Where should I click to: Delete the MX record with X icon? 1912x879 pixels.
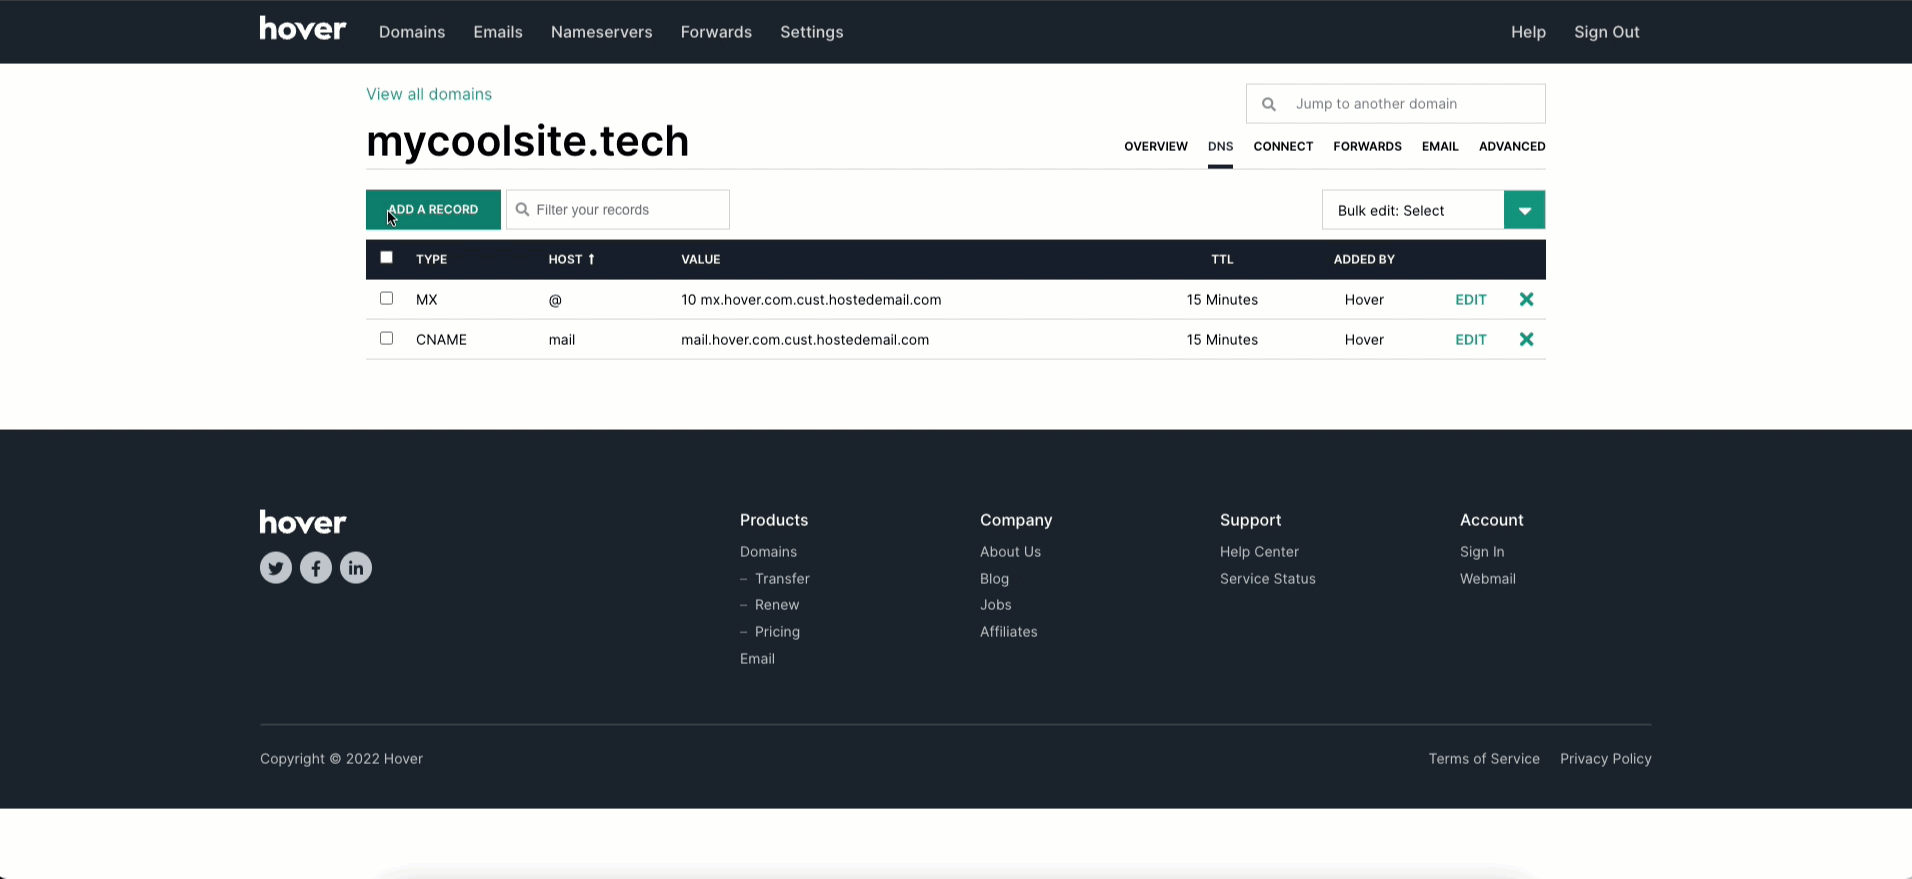pos(1526,299)
